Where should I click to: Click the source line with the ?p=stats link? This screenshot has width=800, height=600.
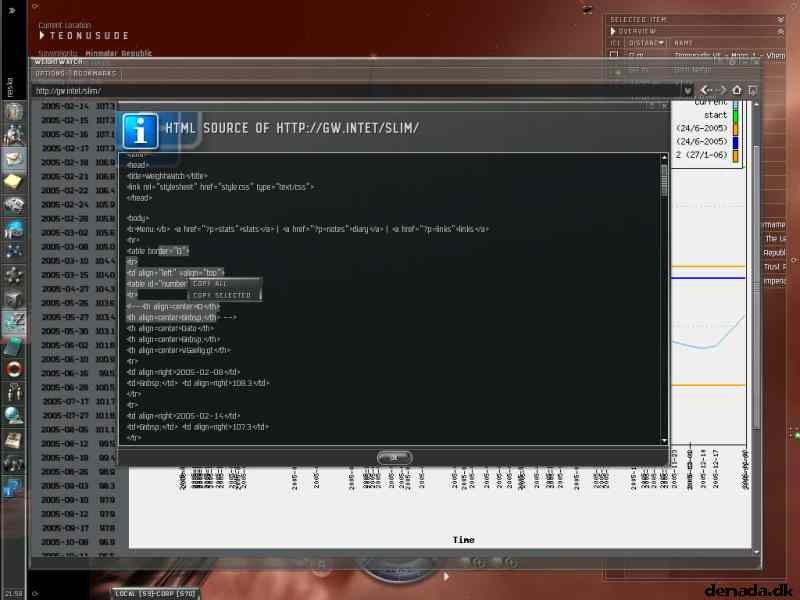pos(308,229)
